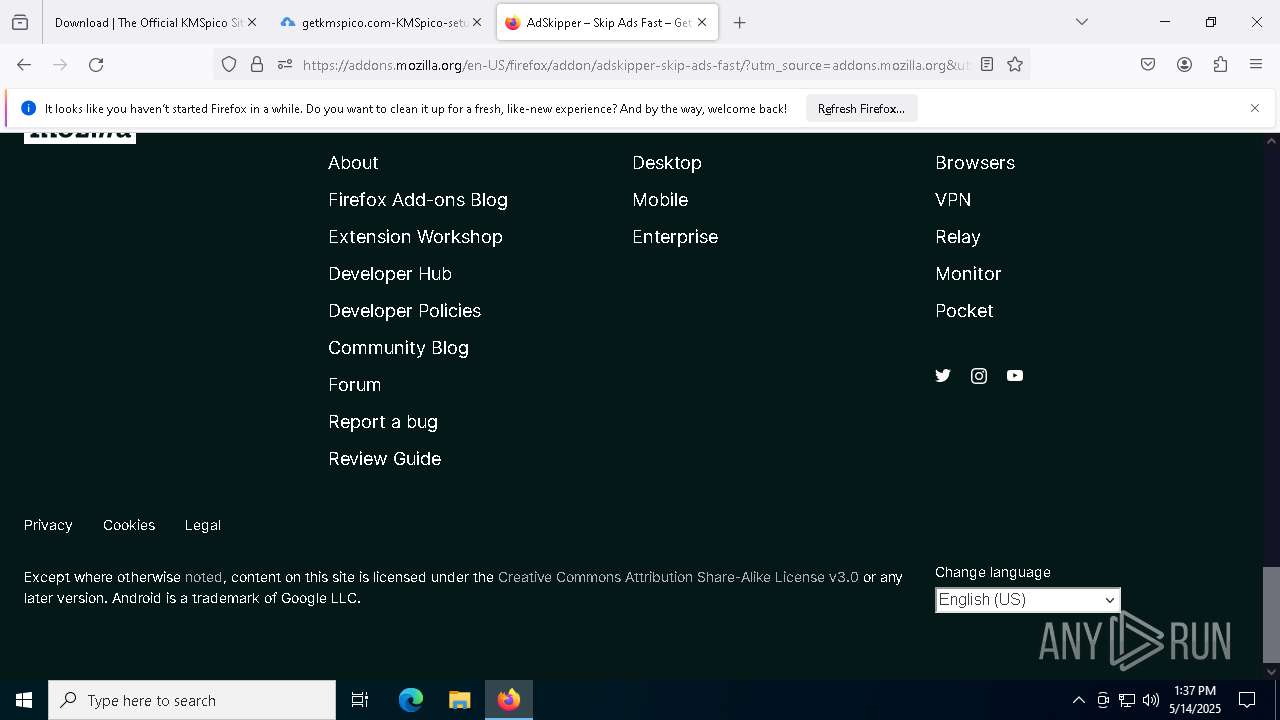Click the Windows taskbar search box

[192, 700]
